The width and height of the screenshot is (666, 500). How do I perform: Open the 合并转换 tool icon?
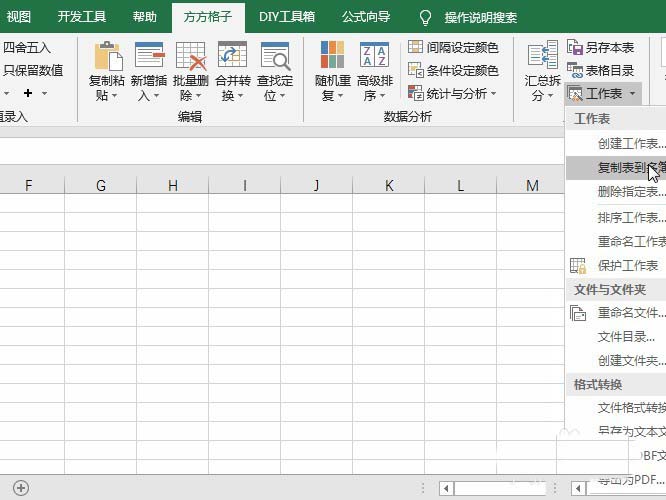(232, 55)
